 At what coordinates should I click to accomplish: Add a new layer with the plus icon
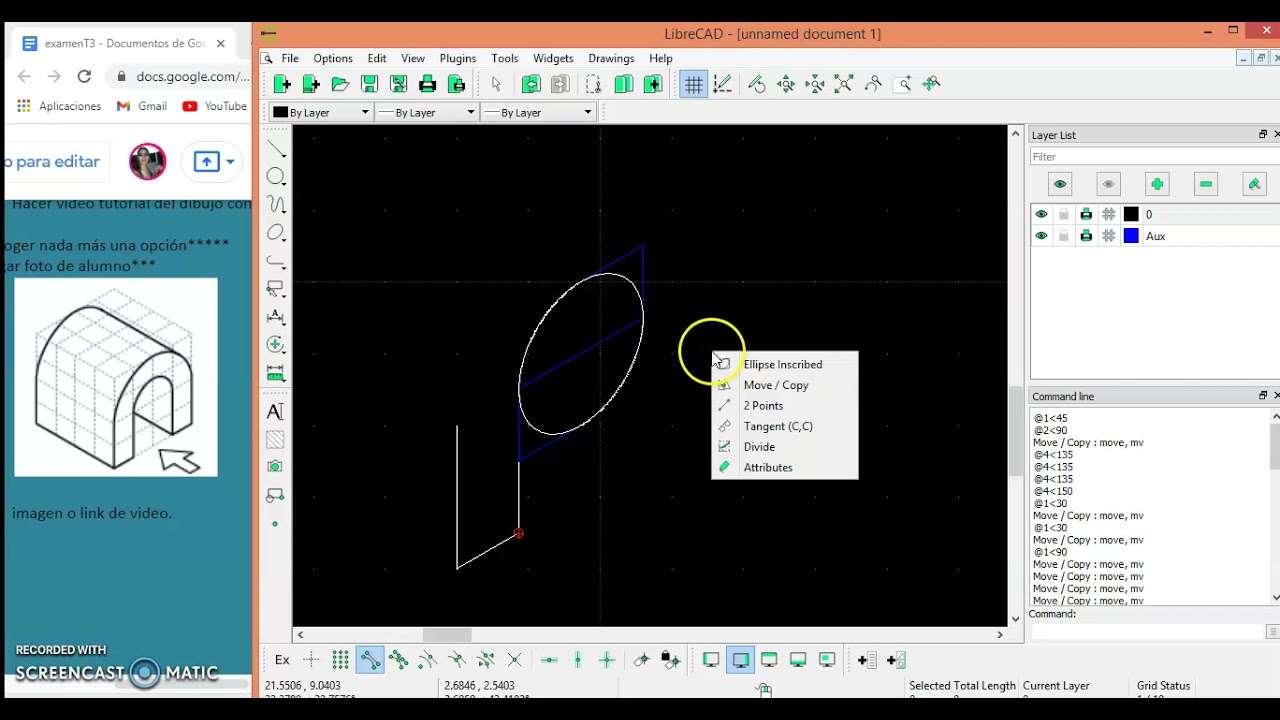click(x=1157, y=184)
